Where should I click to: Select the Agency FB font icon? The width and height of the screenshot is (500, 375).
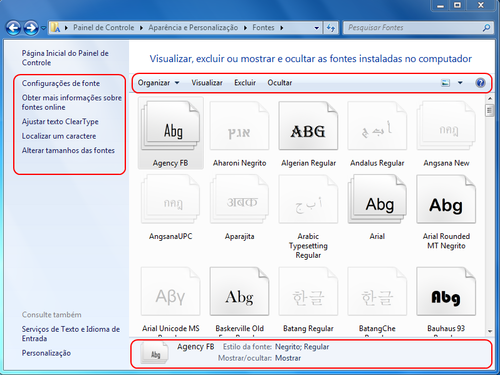tap(171, 126)
